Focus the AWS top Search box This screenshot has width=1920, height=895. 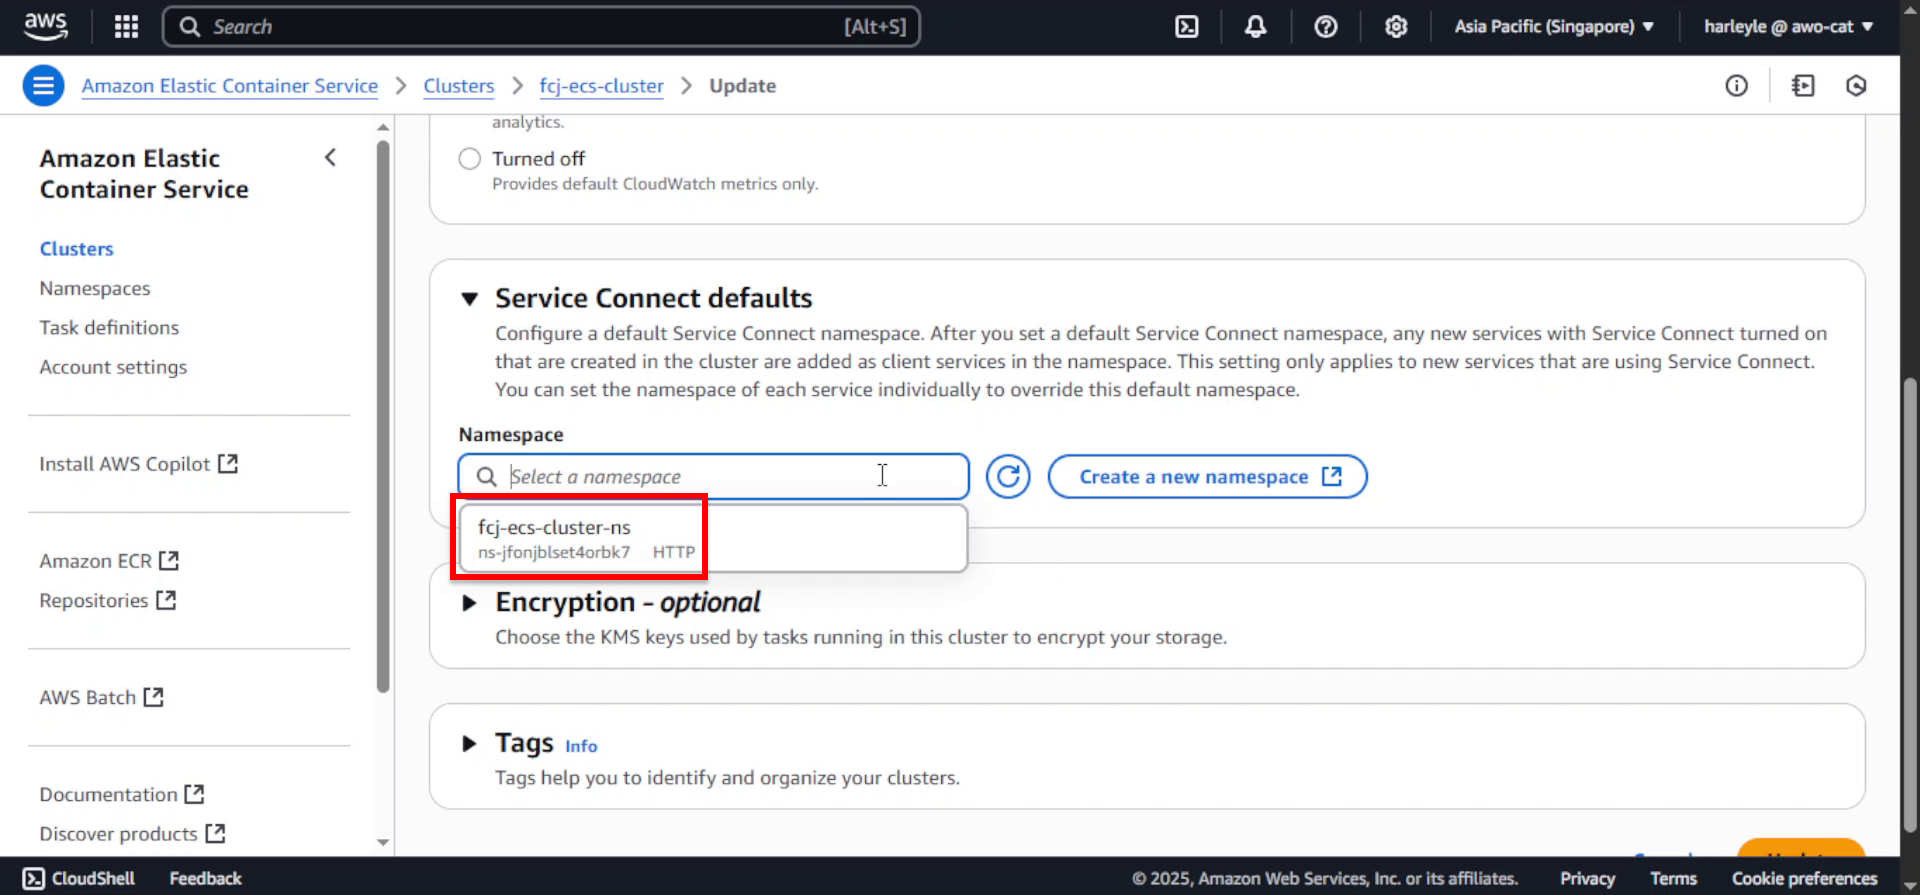[x=541, y=27]
